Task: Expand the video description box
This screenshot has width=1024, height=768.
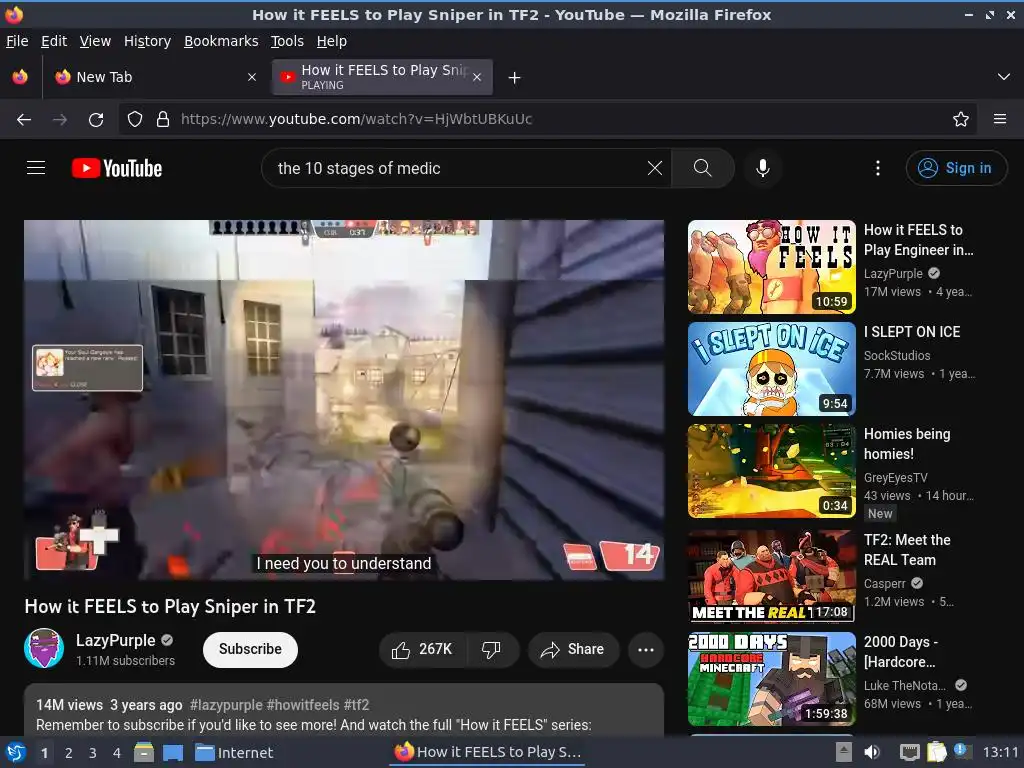Action: (x=344, y=710)
